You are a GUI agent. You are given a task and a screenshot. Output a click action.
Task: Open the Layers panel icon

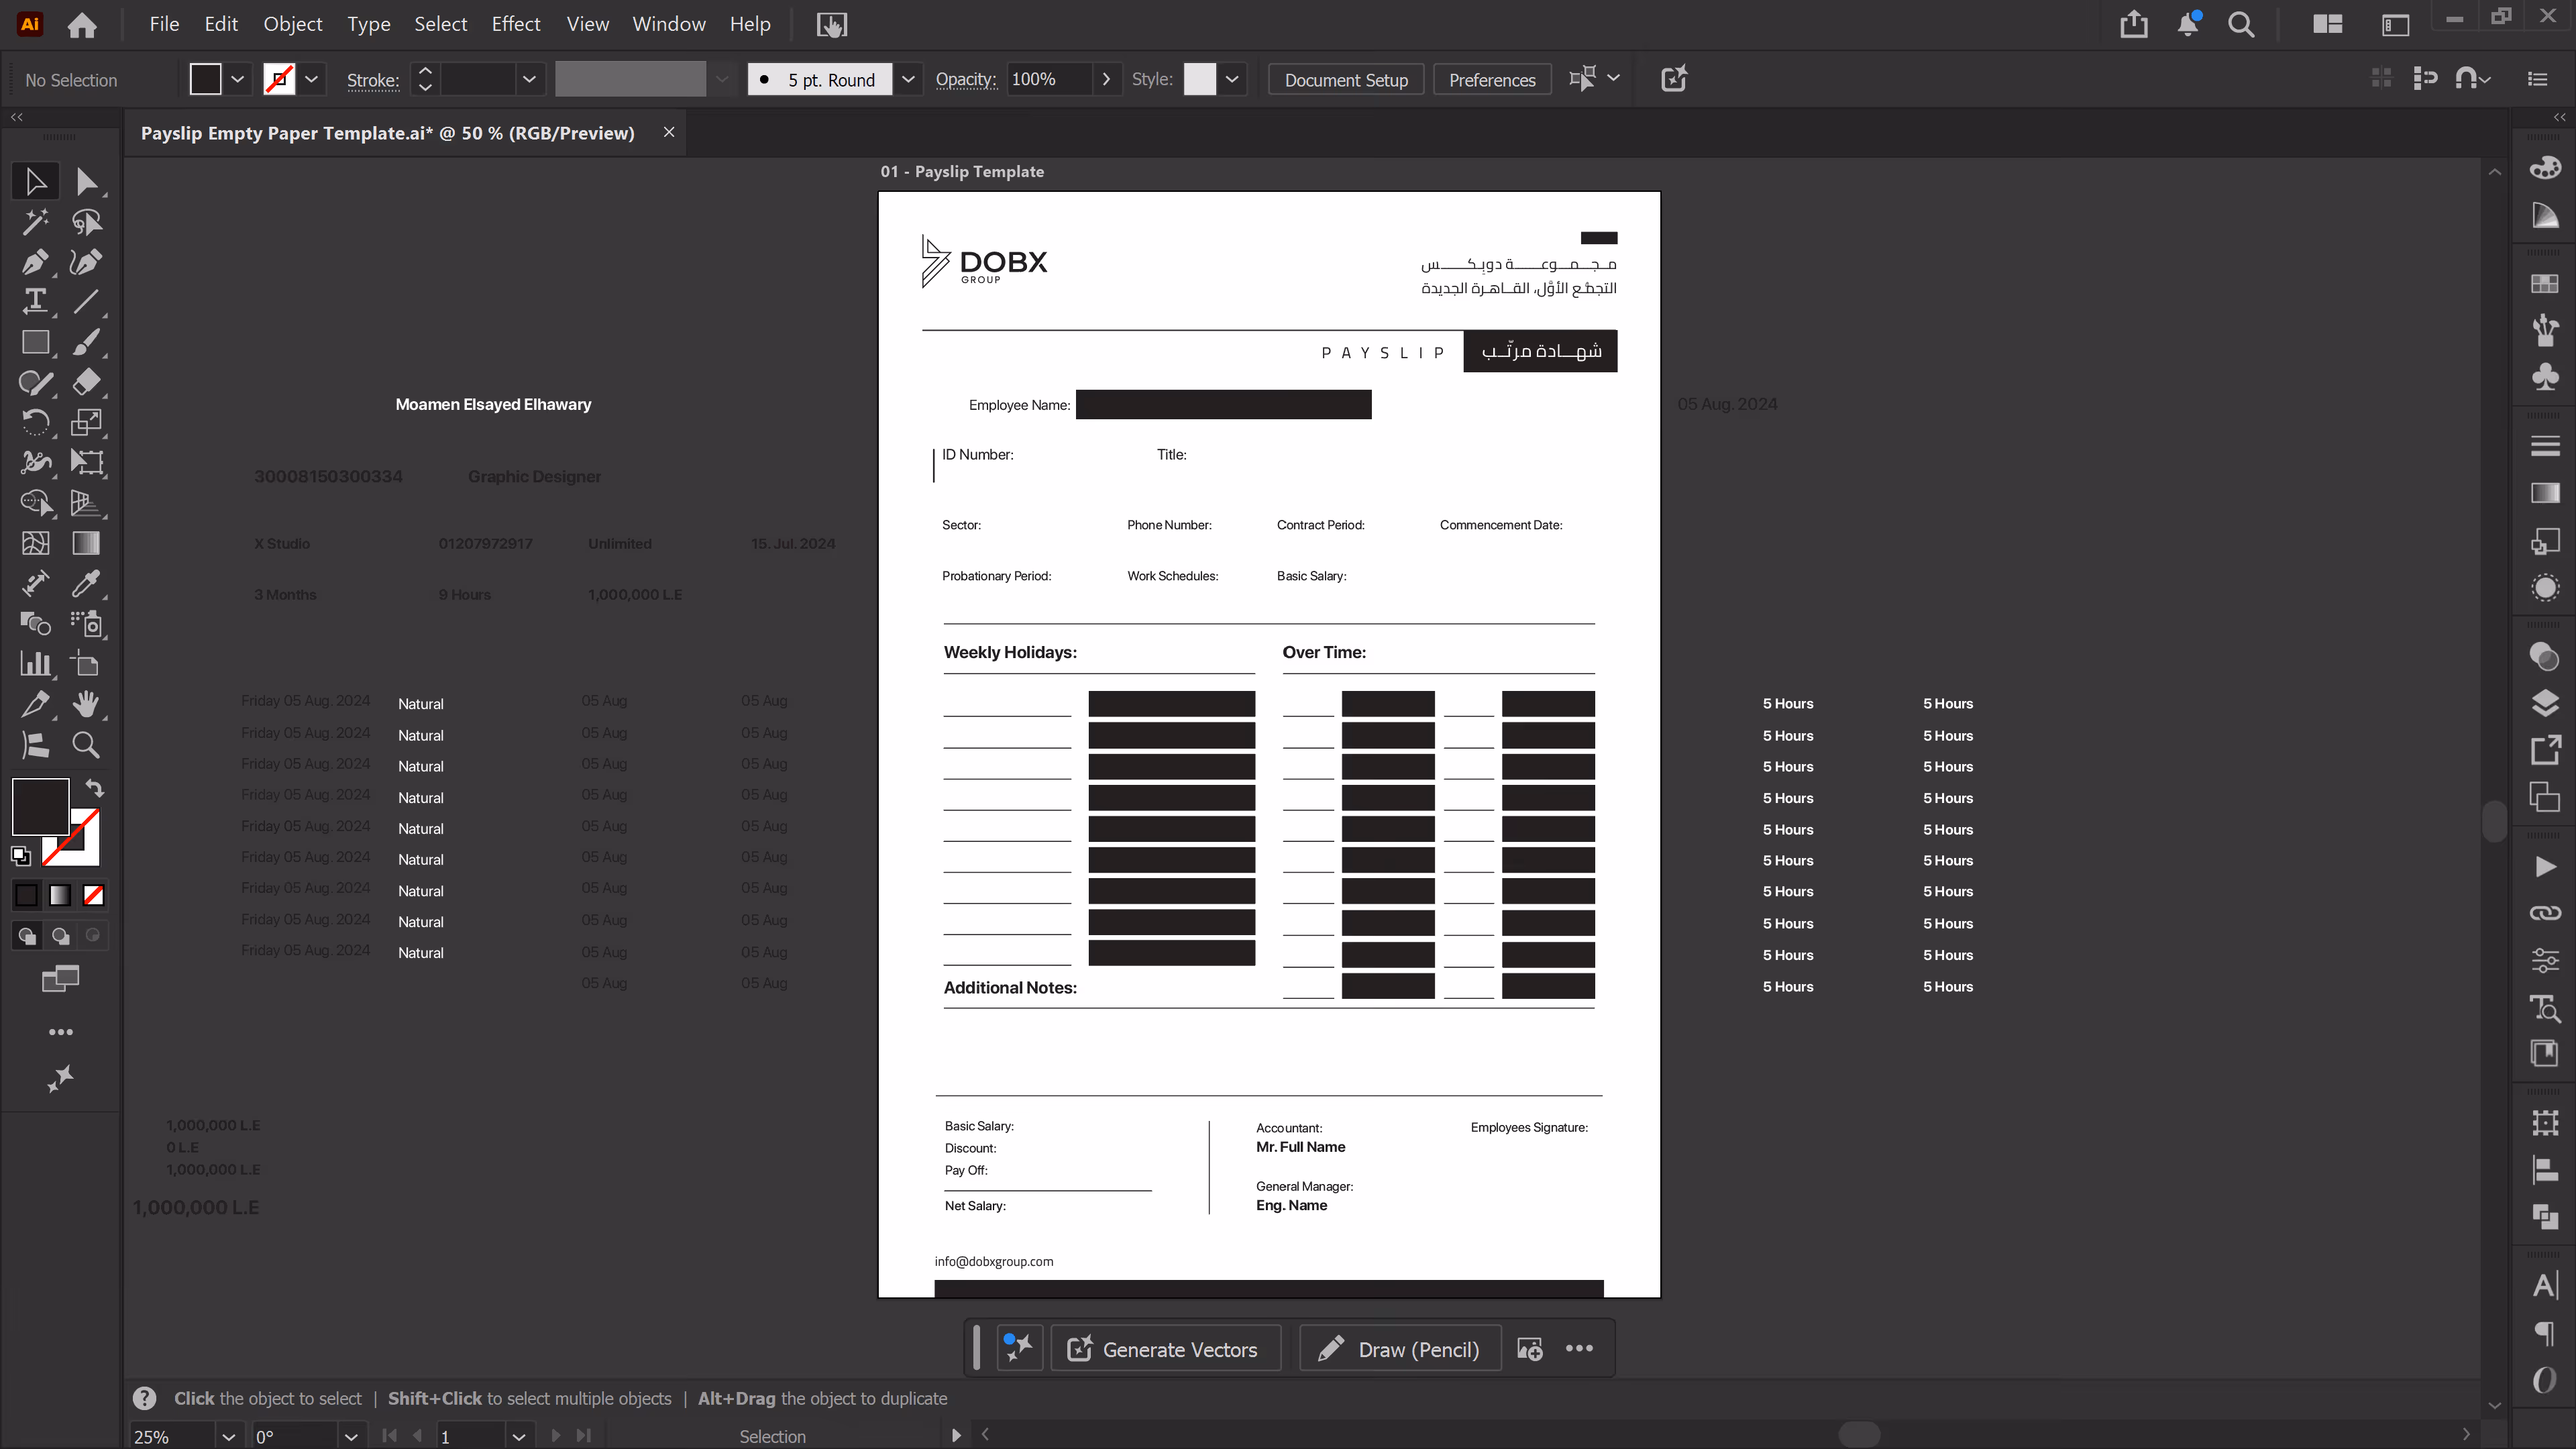[2545, 704]
